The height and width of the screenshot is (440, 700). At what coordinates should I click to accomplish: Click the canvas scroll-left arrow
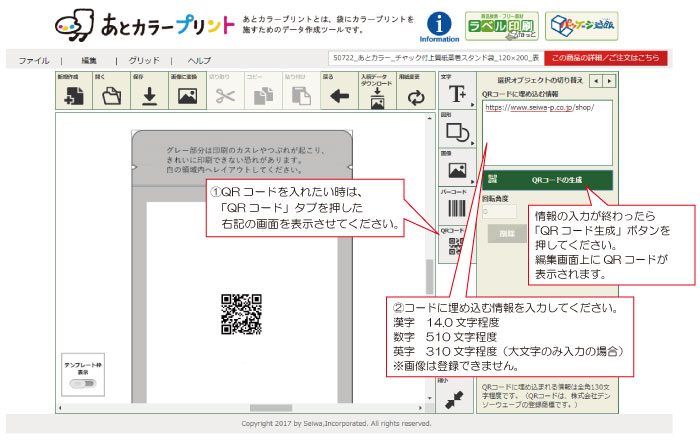point(60,408)
